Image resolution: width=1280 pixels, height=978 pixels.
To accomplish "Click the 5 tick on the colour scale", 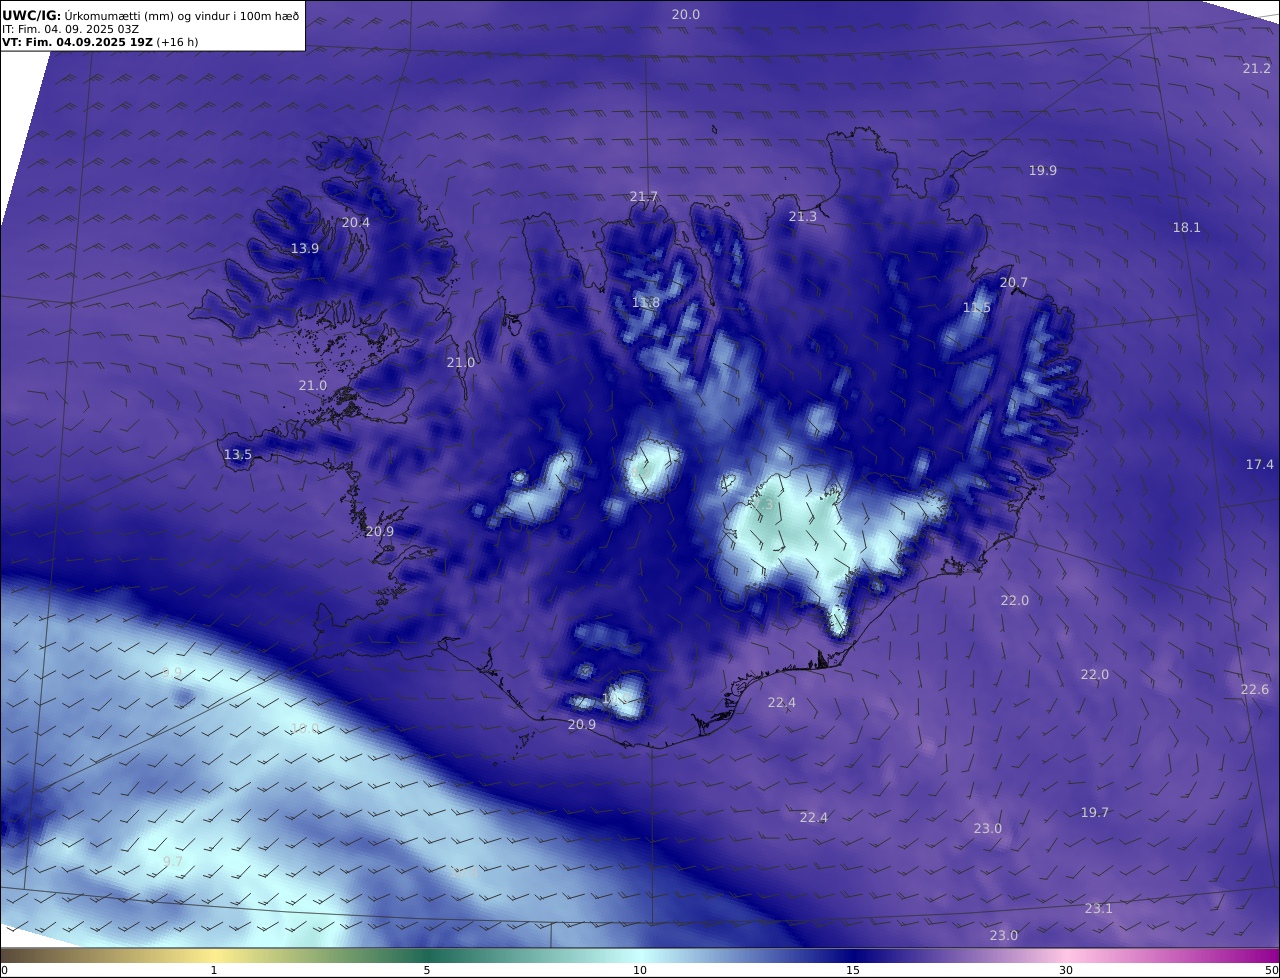I will [x=427, y=970].
